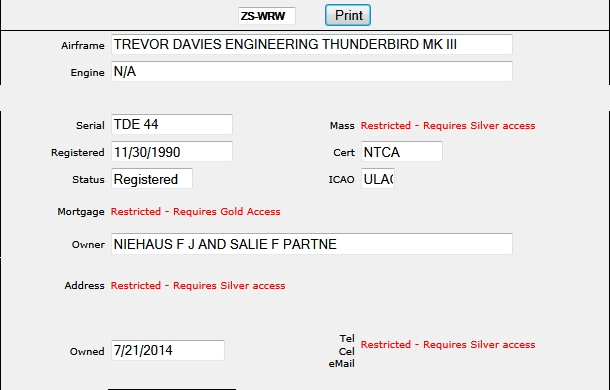Click the Print button
Screen dimensions: 610x390
(x=348, y=15)
